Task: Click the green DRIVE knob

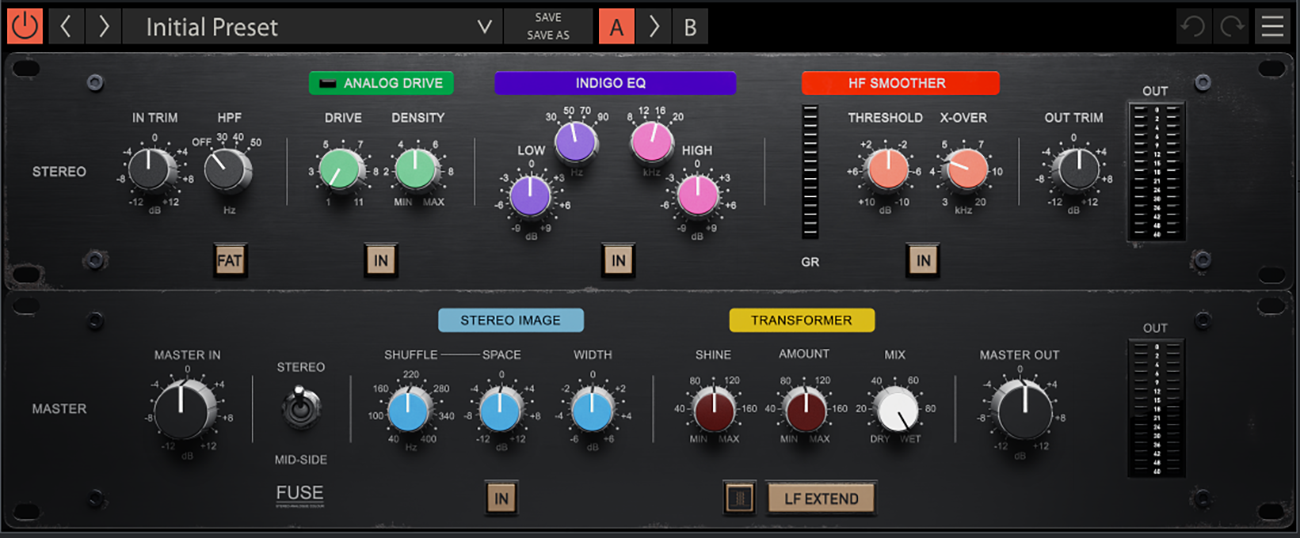Action: tap(342, 169)
